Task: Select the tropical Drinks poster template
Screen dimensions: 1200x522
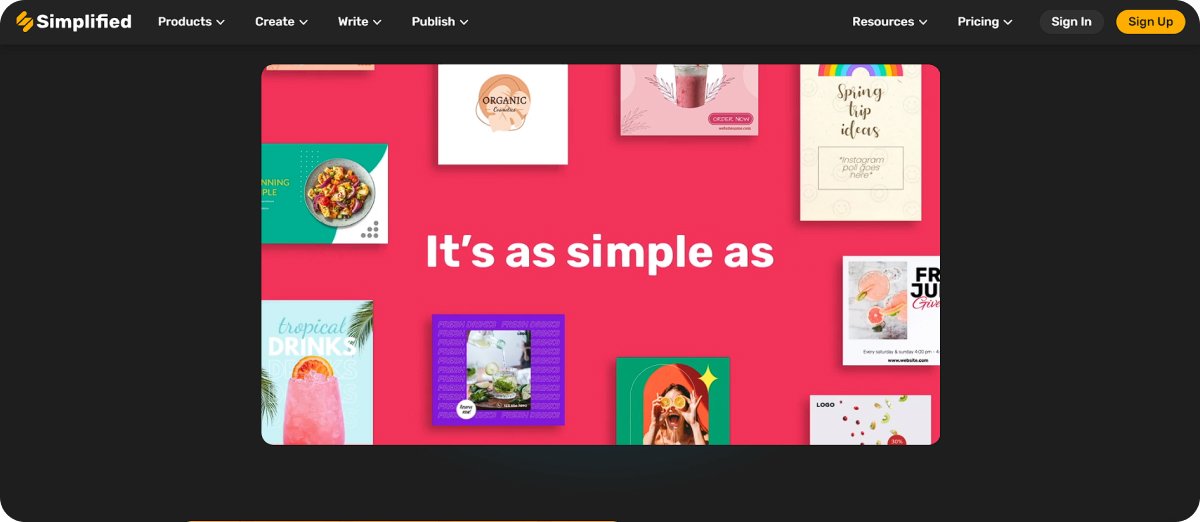Action: pyautogui.click(x=317, y=372)
